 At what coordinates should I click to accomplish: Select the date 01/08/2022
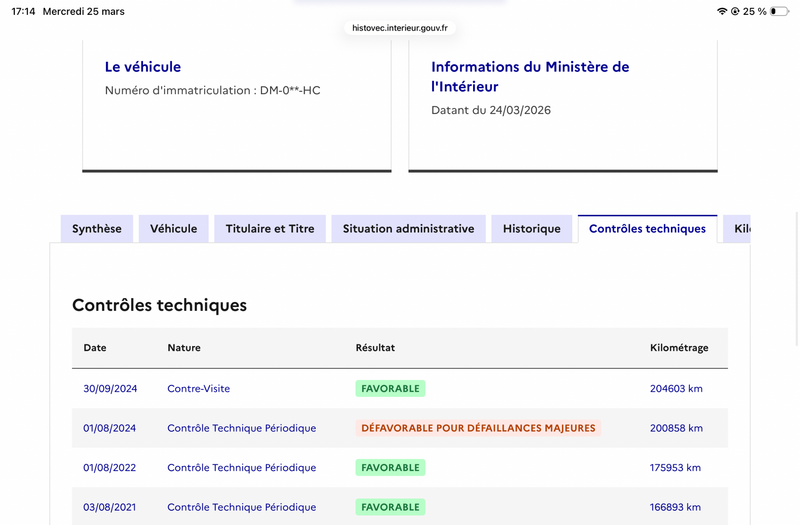click(x=110, y=468)
